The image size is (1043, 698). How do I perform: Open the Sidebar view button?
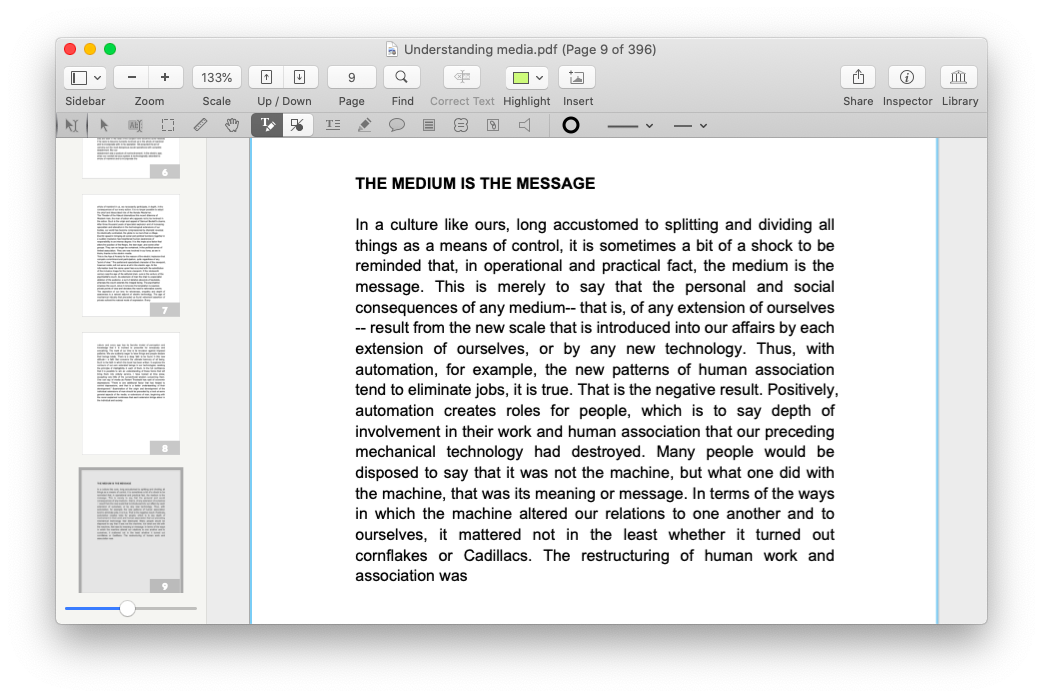pyautogui.click(x=78, y=78)
